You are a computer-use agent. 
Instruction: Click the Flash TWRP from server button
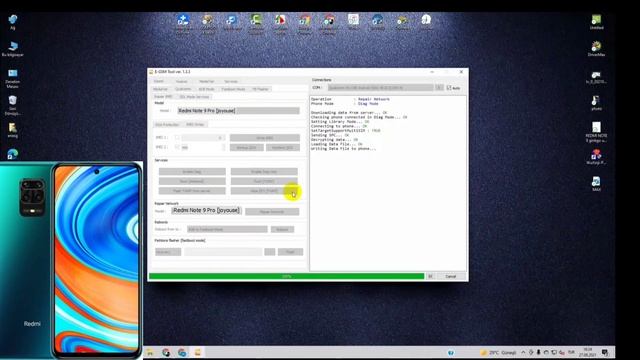tap(192, 191)
